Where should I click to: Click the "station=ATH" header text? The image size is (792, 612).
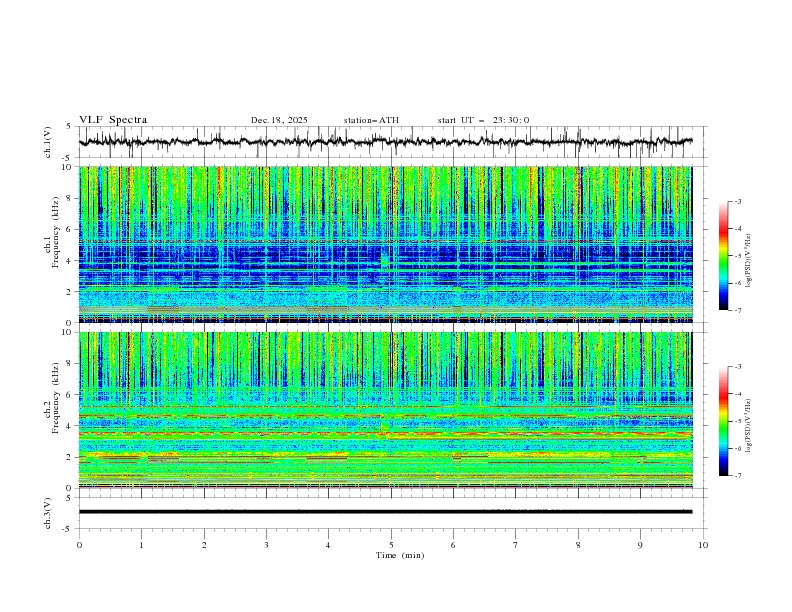click(x=371, y=120)
